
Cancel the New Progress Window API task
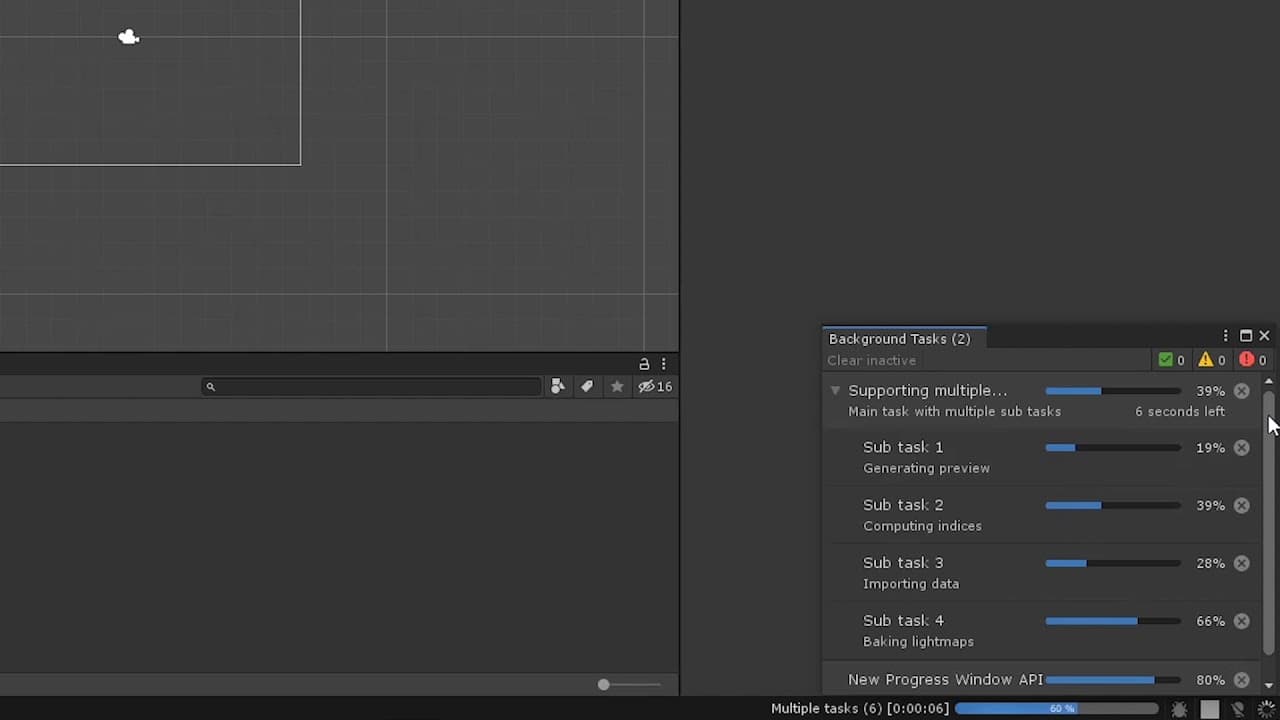tap(1242, 680)
